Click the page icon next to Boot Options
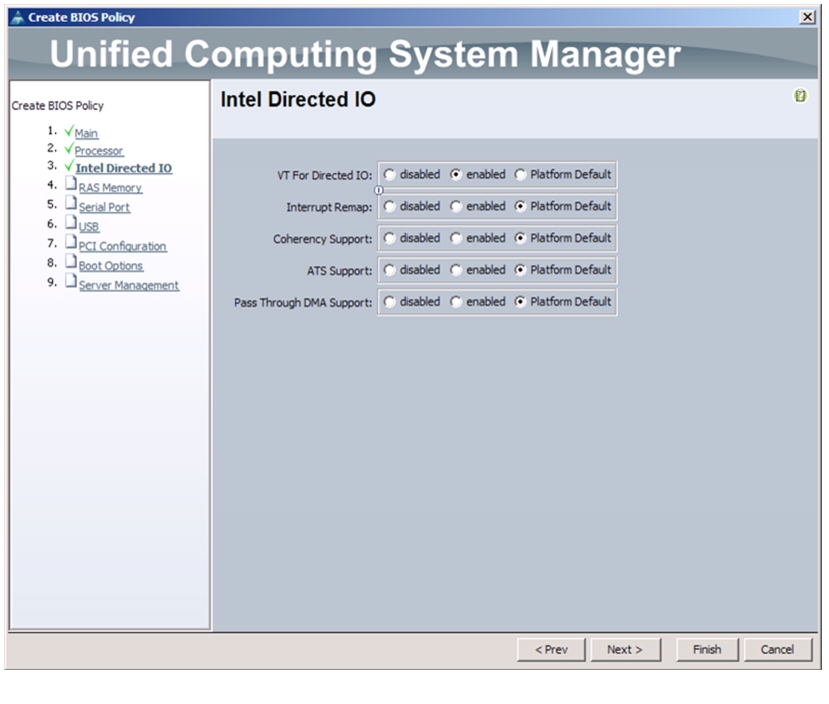Viewport: 829px width, 704px height. [x=71, y=262]
